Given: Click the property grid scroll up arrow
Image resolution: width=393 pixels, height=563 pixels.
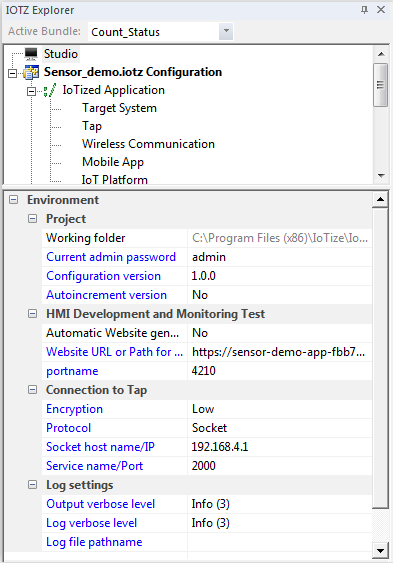Looking at the screenshot, I should click(380, 199).
